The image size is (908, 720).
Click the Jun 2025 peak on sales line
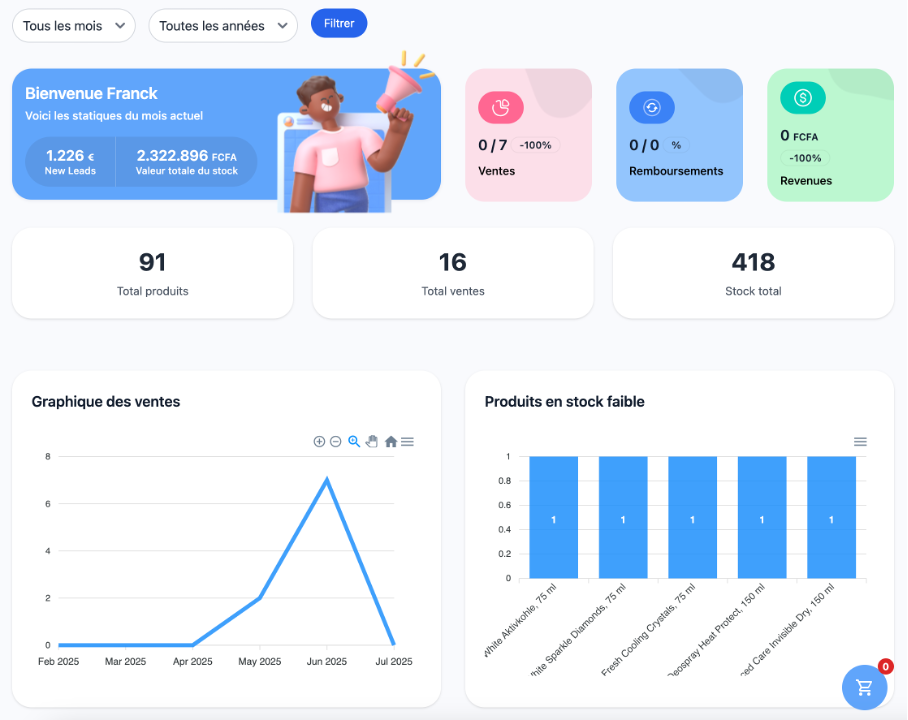(x=327, y=480)
